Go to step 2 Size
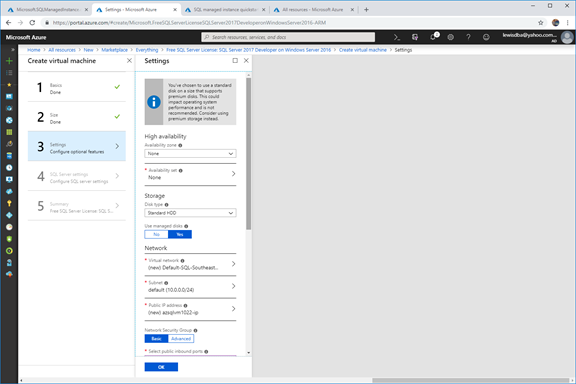This screenshot has width=576, height=384. point(77,117)
